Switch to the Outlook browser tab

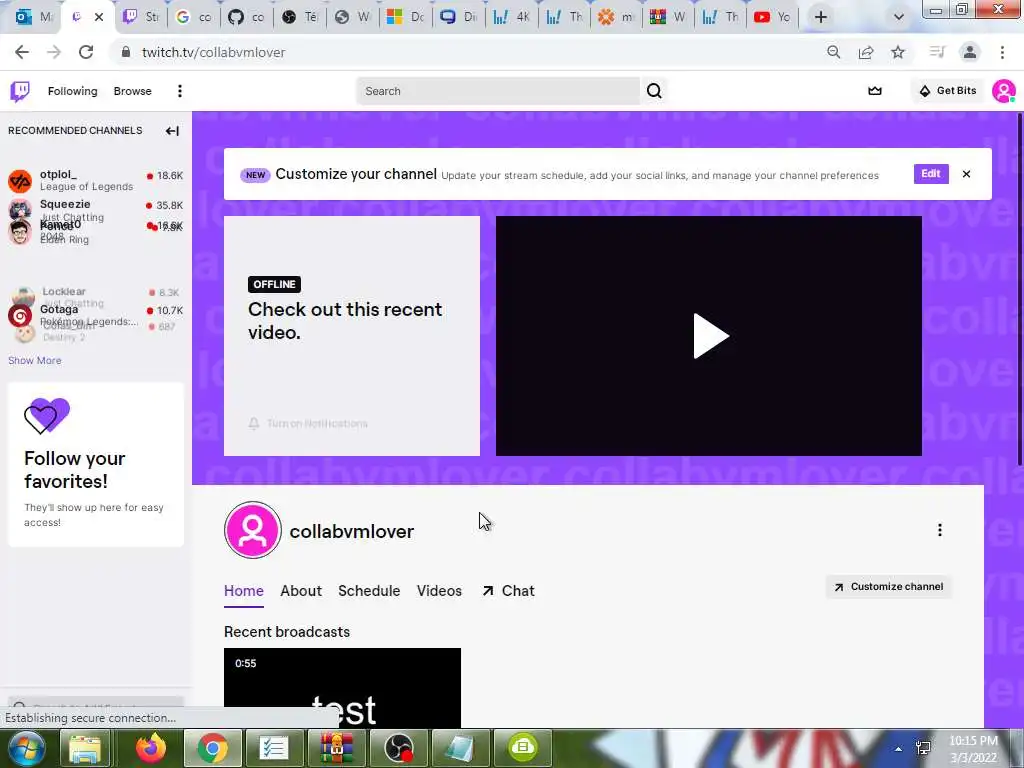(34, 18)
